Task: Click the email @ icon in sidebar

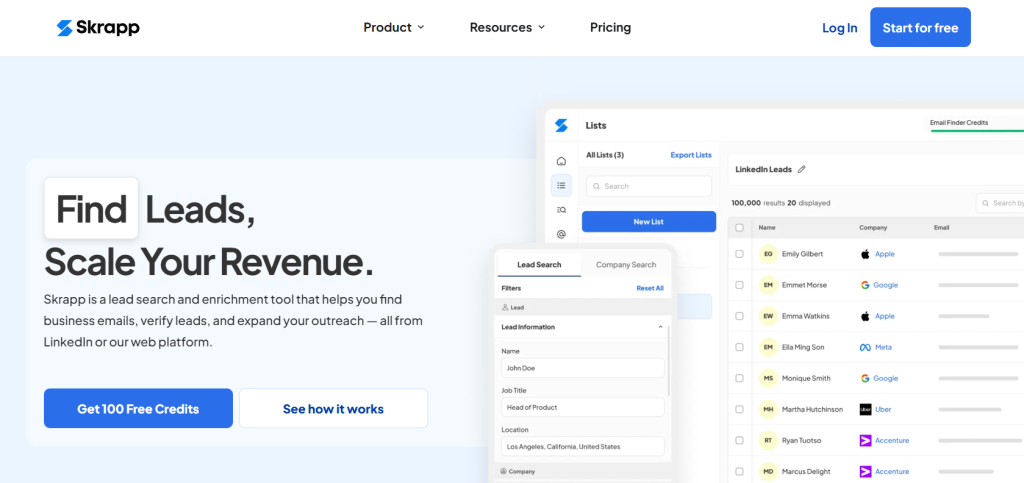Action: pos(561,234)
